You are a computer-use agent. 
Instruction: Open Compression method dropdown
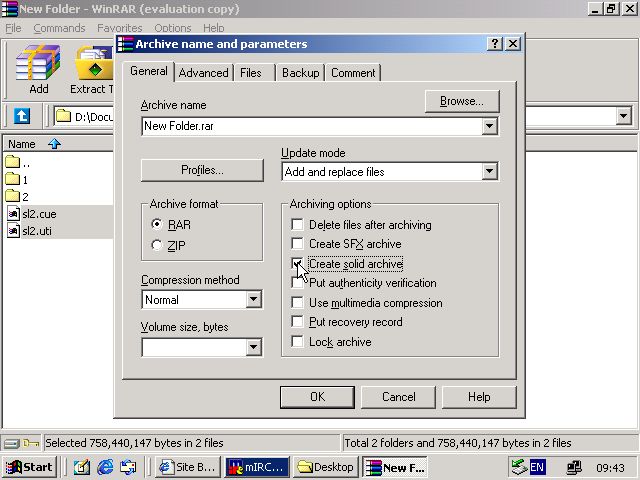click(253, 300)
